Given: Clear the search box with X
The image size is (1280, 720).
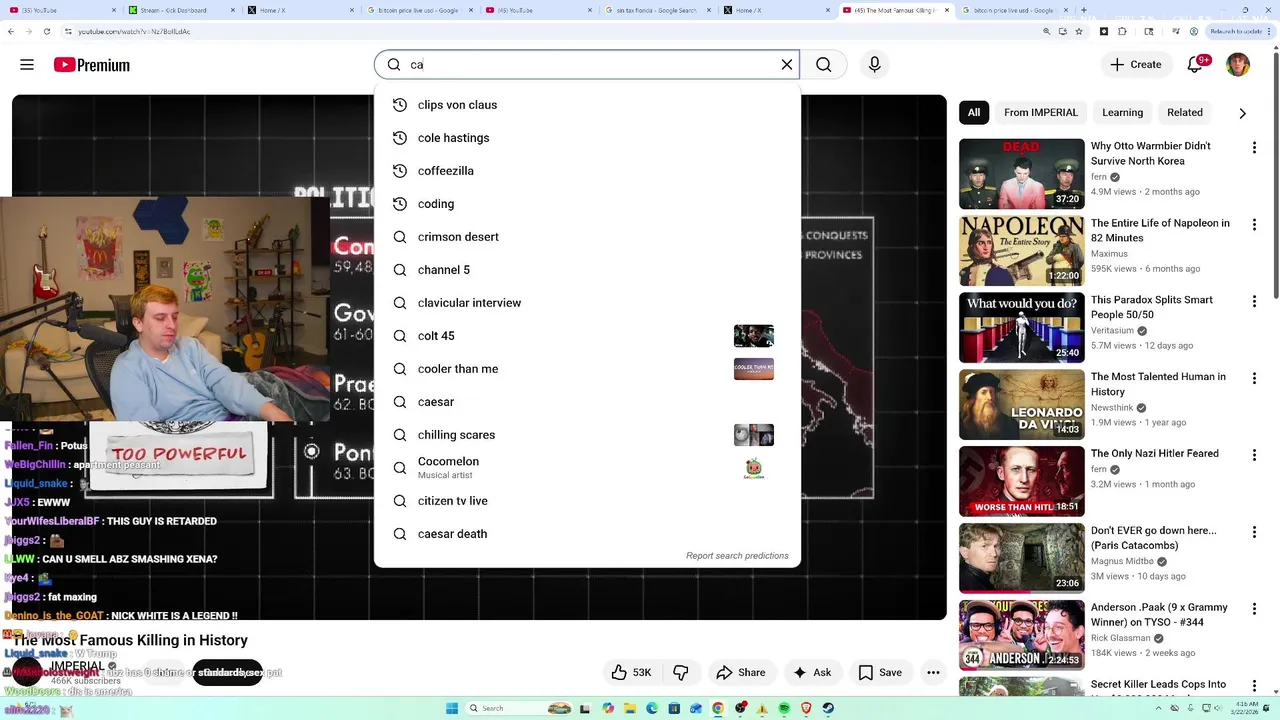Looking at the screenshot, I should point(787,65).
